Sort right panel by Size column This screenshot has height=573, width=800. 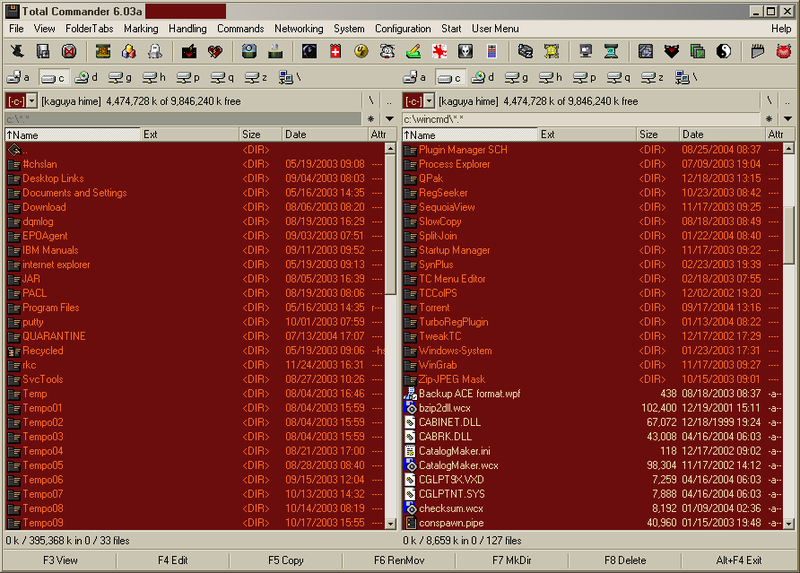pyautogui.click(x=658, y=135)
